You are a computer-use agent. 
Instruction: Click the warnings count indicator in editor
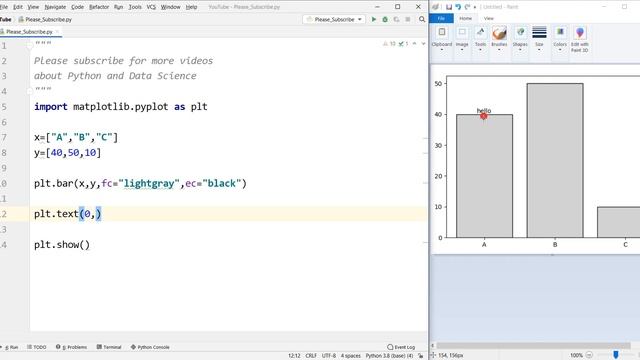pyautogui.click(x=389, y=43)
